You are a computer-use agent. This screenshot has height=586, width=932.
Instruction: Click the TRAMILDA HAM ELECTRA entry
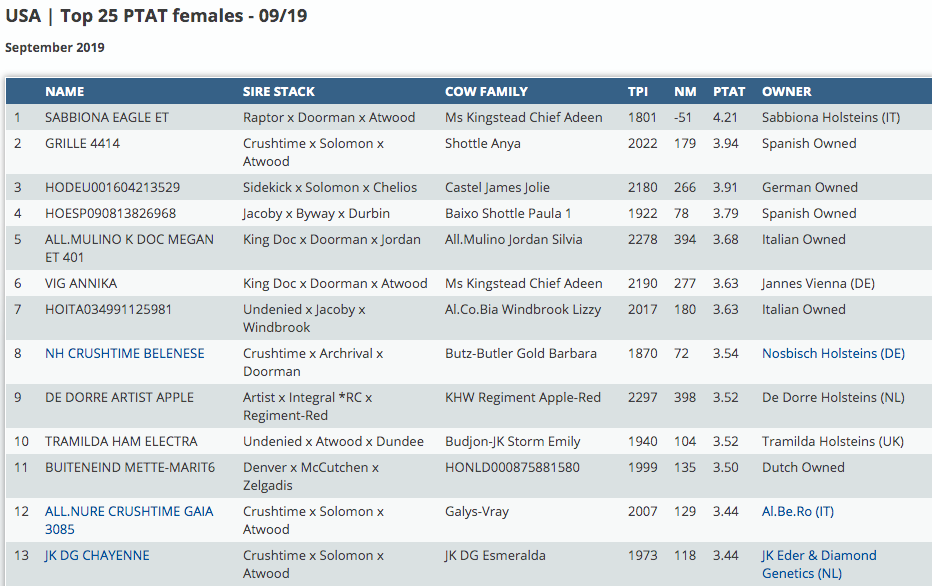pos(121,441)
